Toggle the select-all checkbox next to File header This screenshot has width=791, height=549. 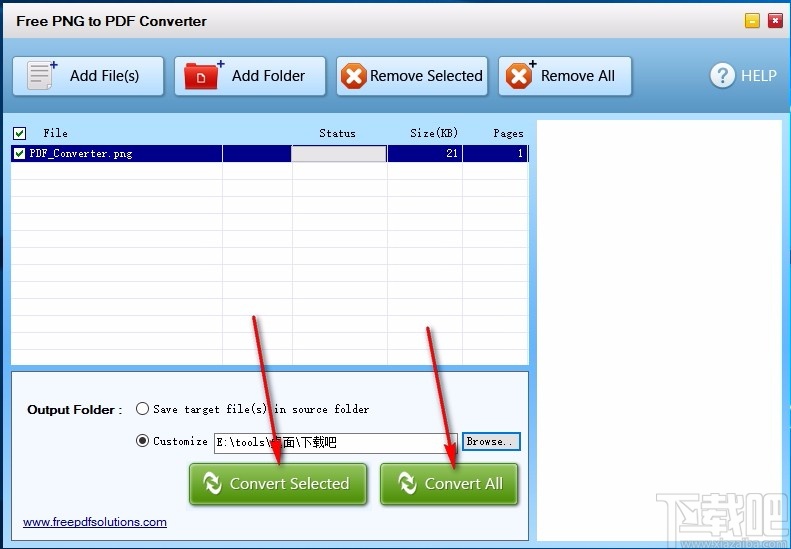tap(19, 133)
